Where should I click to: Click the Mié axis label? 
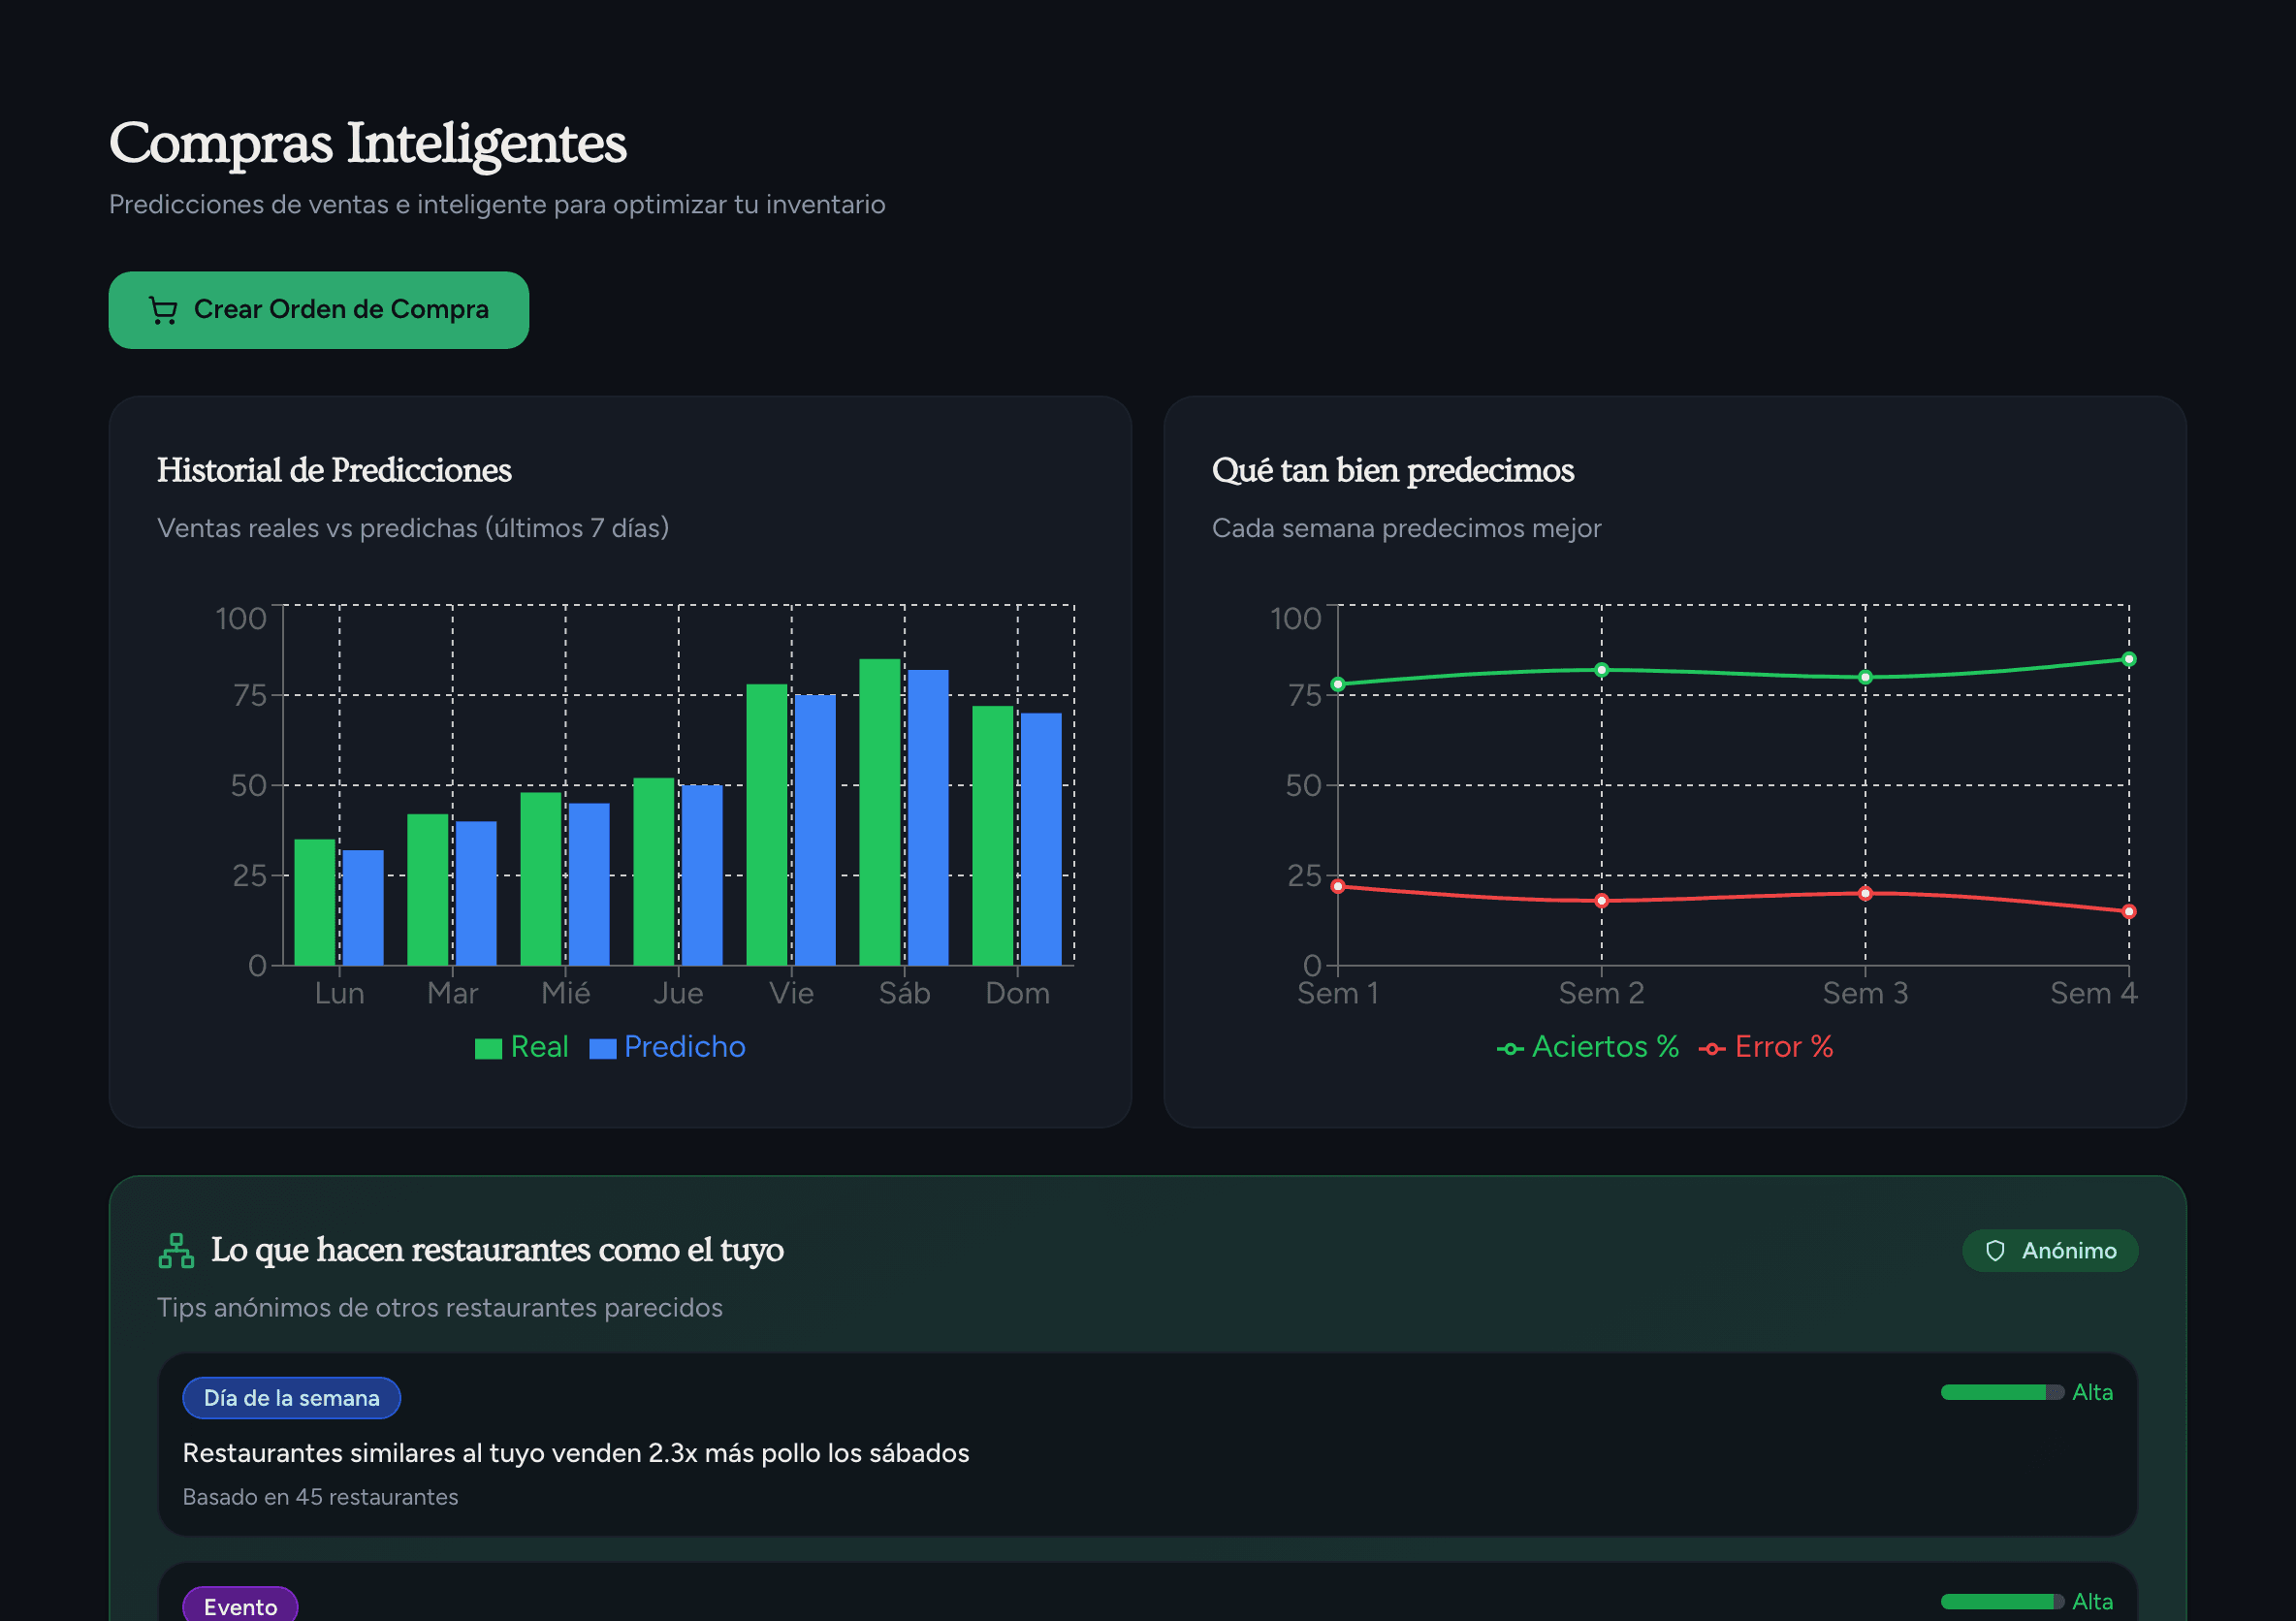(x=566, y=993)
